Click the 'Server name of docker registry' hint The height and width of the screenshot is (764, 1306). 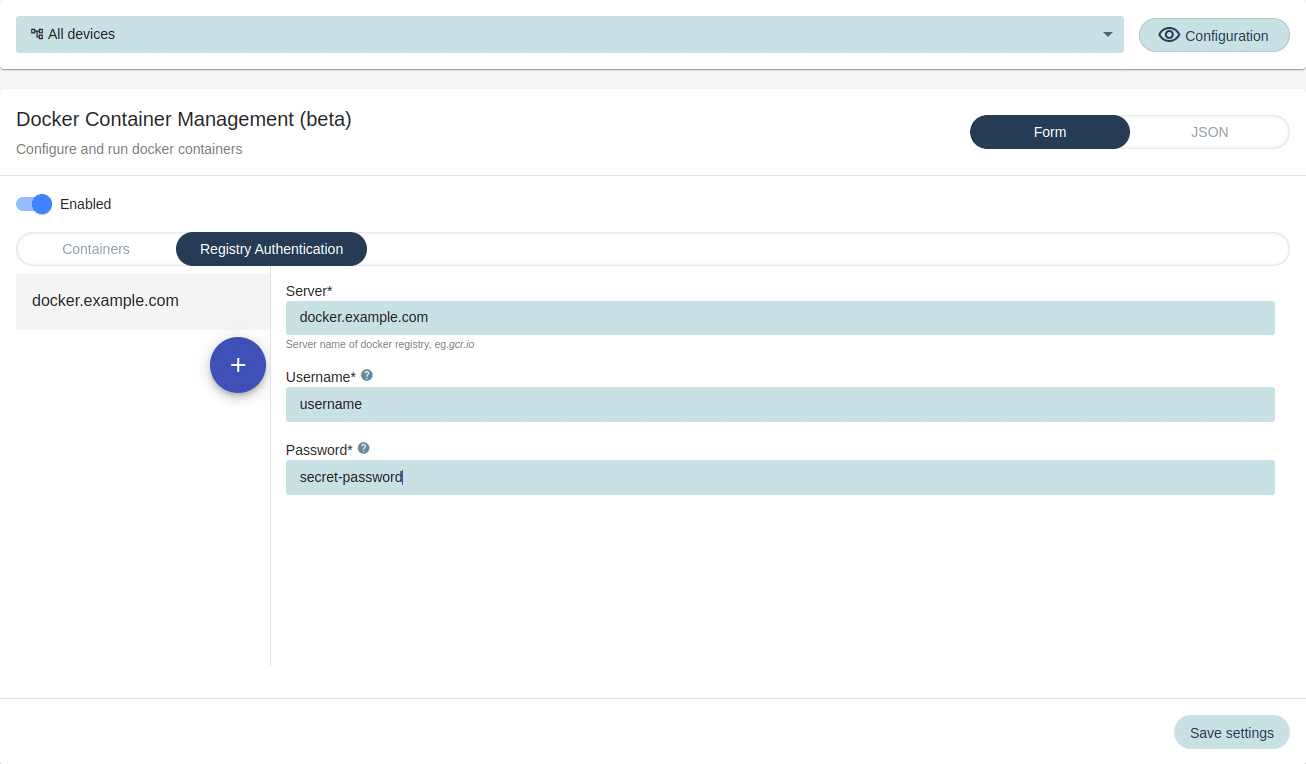380,344
